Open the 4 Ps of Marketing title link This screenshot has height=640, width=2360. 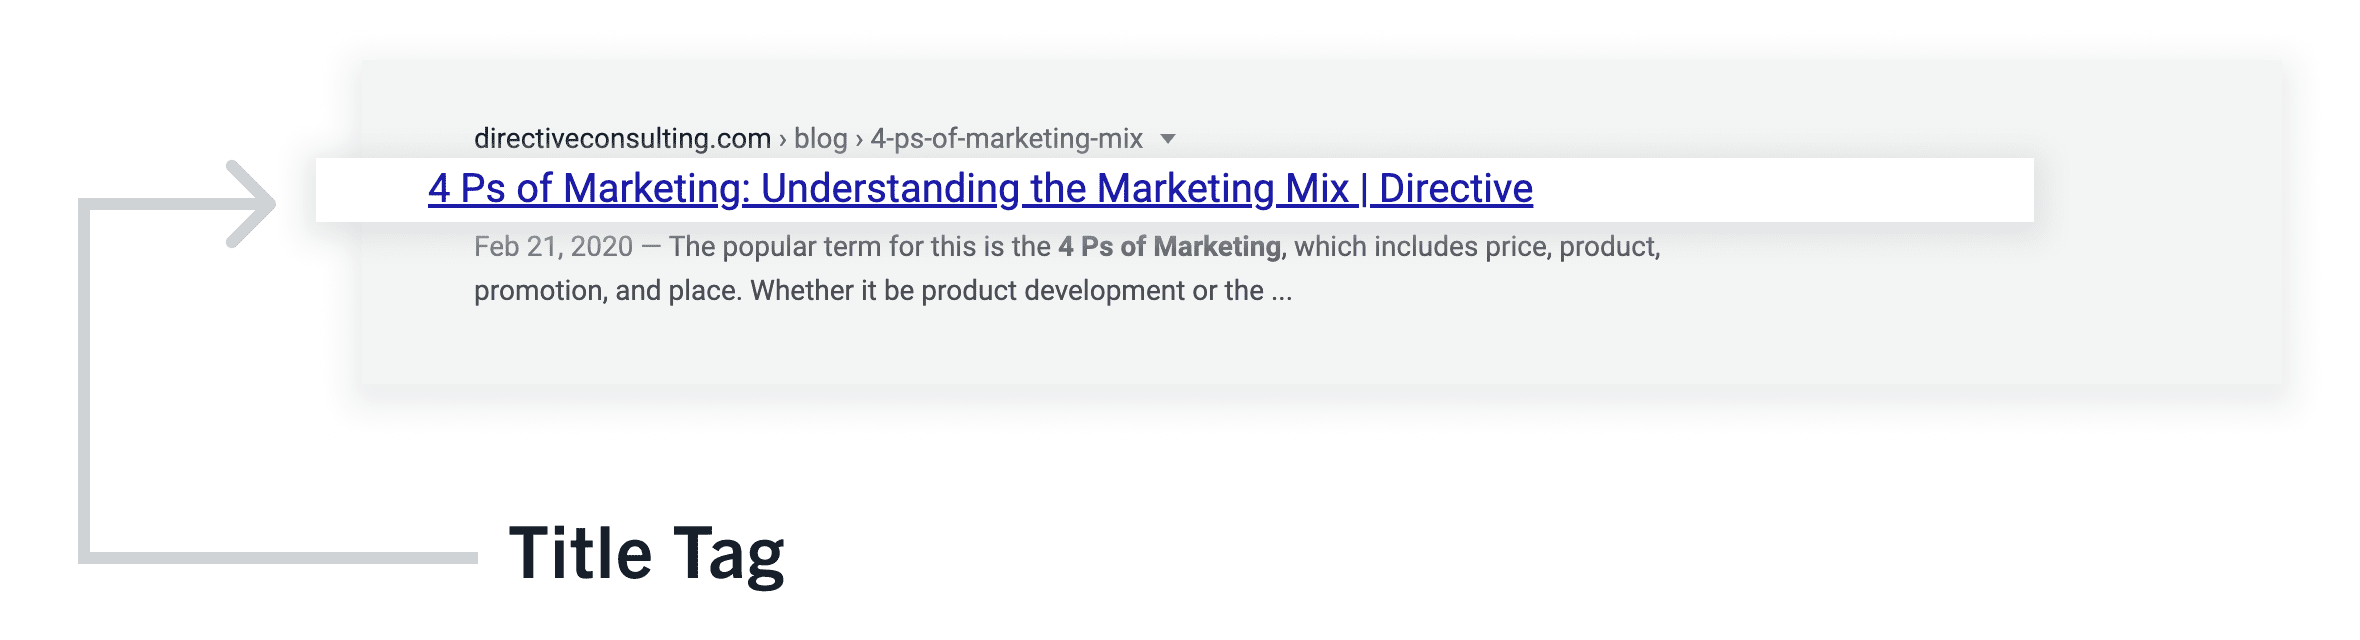(980, 188)
